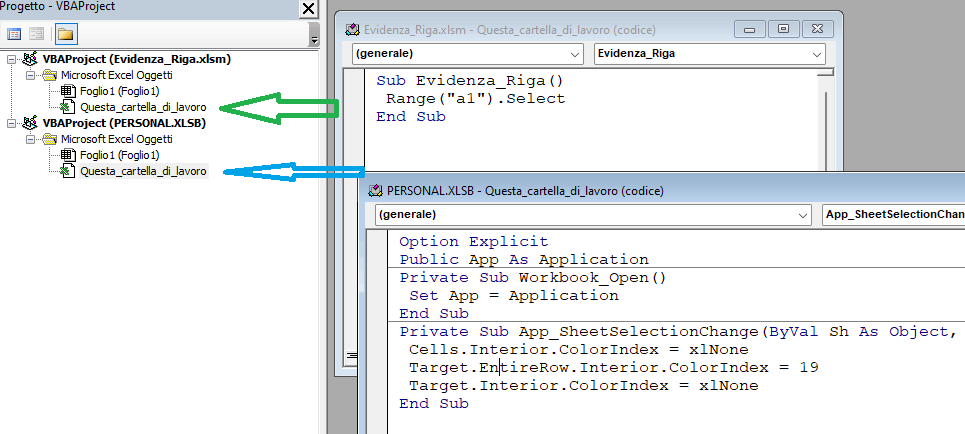This screenshot has width=965, height=434.
Task: Click Private Sub Workbook_Open() line
Action: pos(533,278)
